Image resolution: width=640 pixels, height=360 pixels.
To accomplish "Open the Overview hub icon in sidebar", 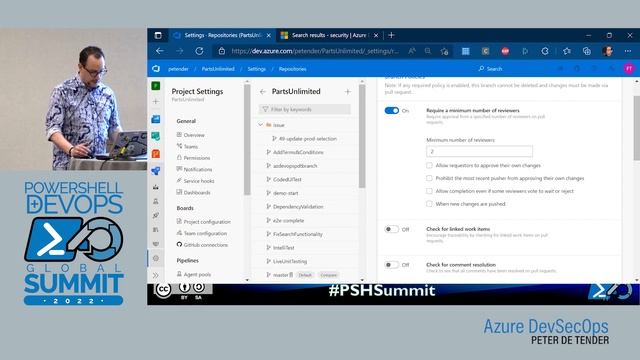I will pyautogui.click(x=156, y=119).
